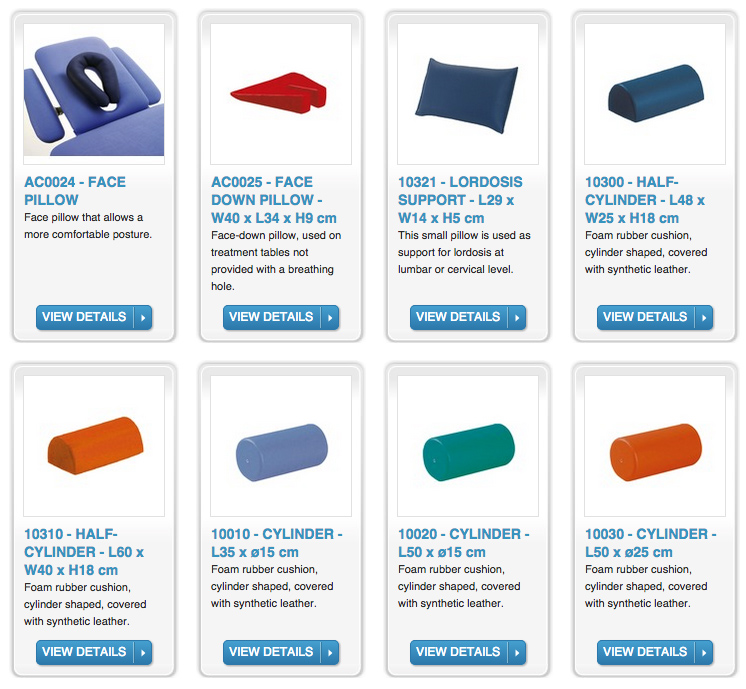
Task: Click the arrow icon on AC0024 Face Pillow's View Details
Action: (x=143, y=317)
